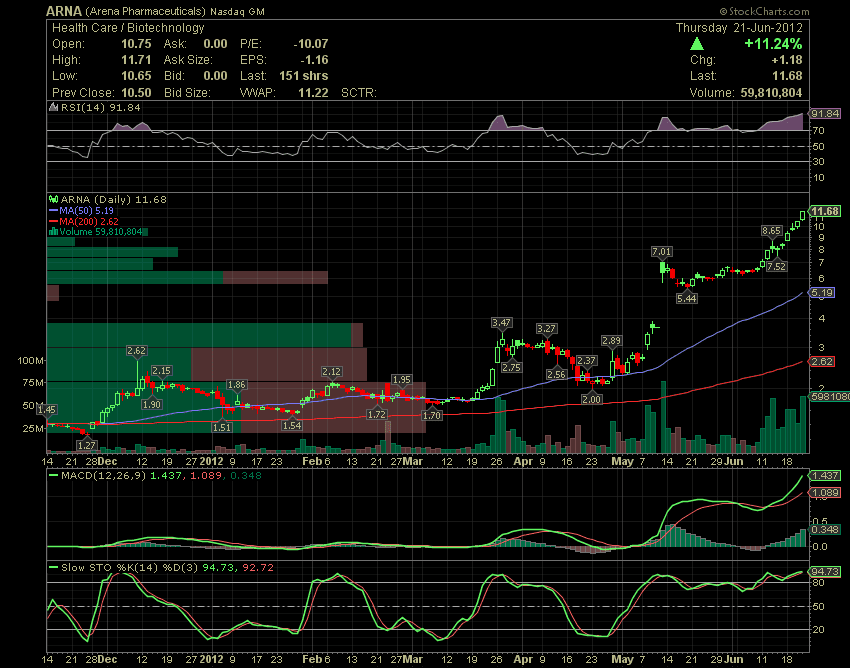
Task: Click the 1.72 price label
Action: 377,414
